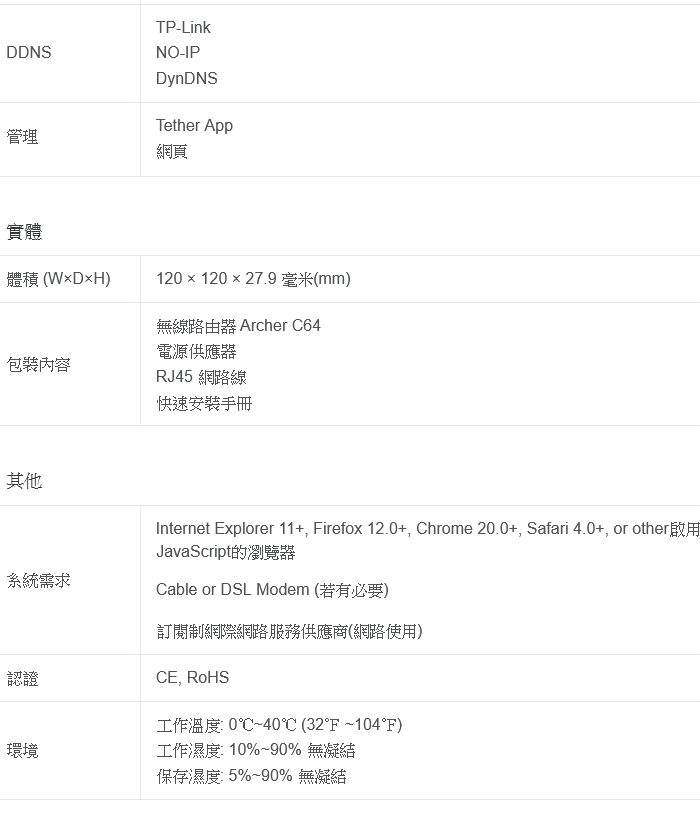Click the TP-Link DDNS entry

point(183,27)
